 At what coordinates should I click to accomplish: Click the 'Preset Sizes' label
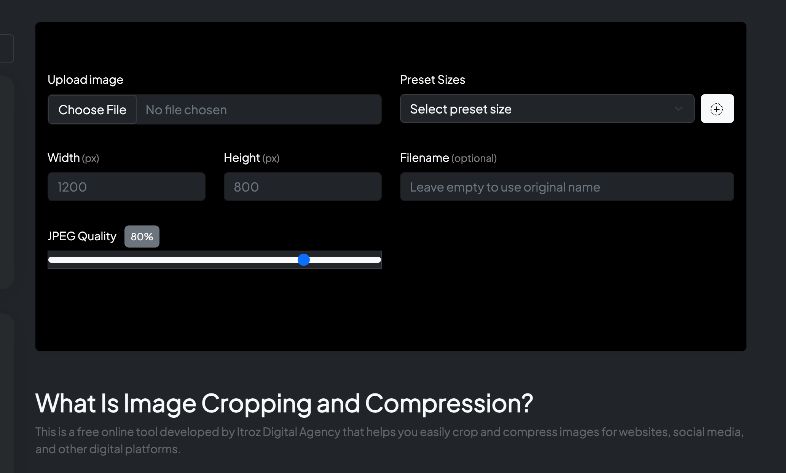click(433, 80)
